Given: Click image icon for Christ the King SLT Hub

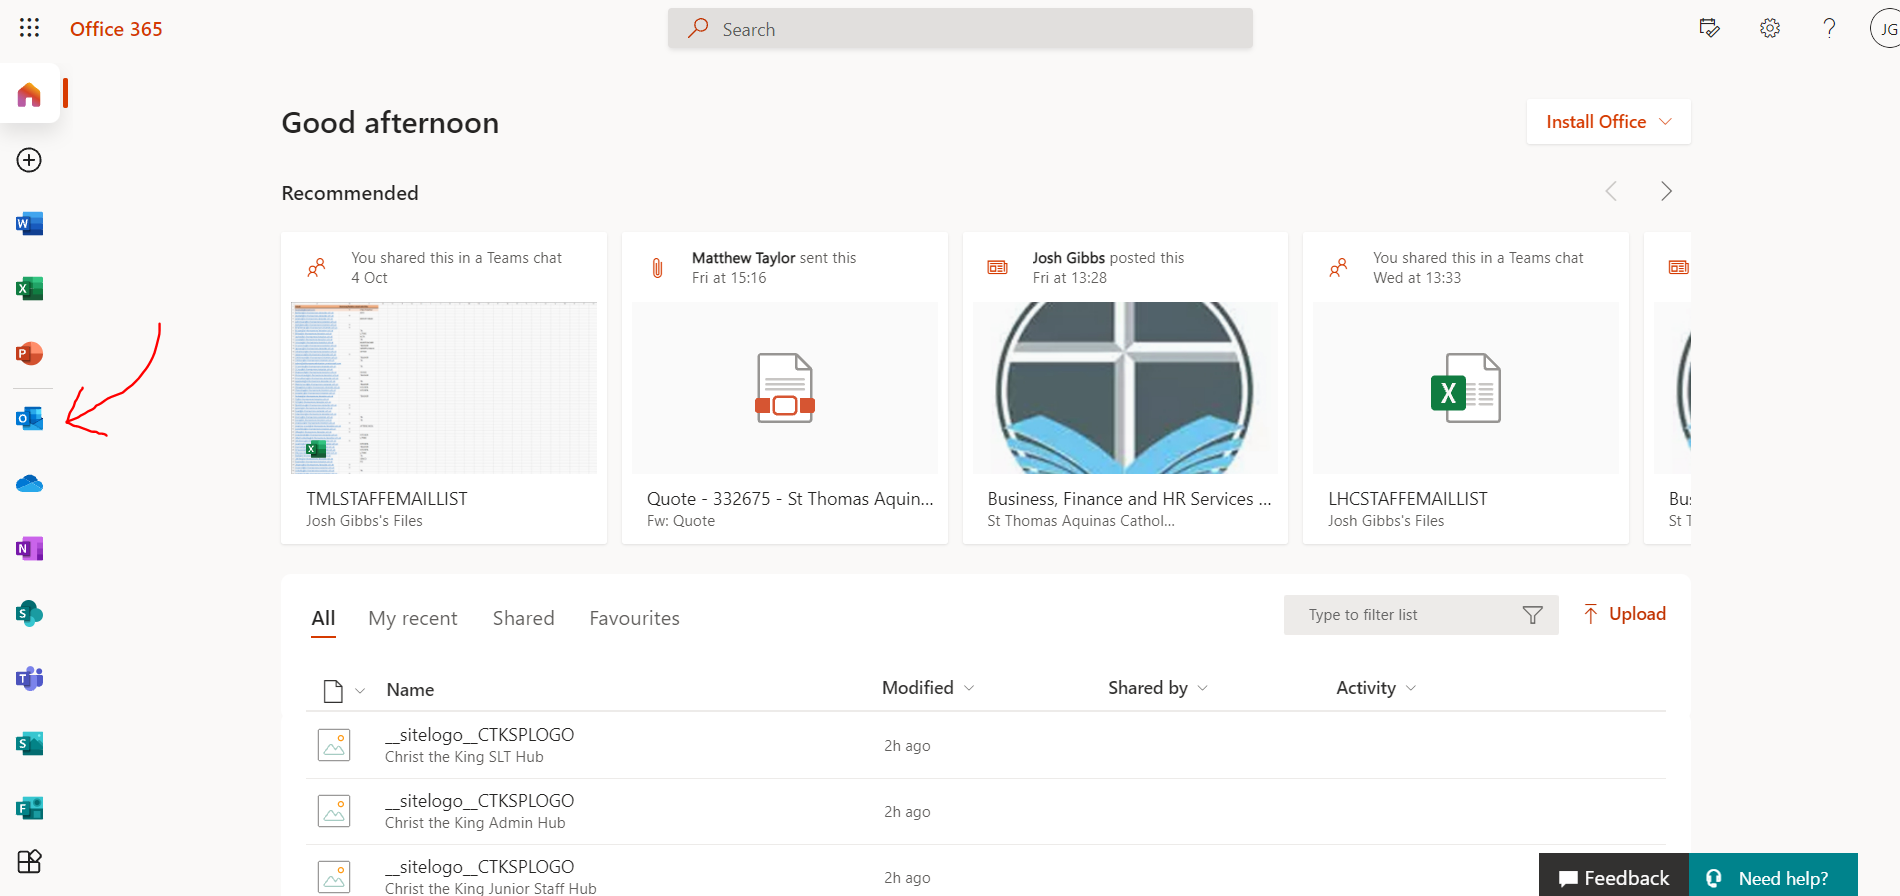Looking at the screenshot, I should point(334,745).
